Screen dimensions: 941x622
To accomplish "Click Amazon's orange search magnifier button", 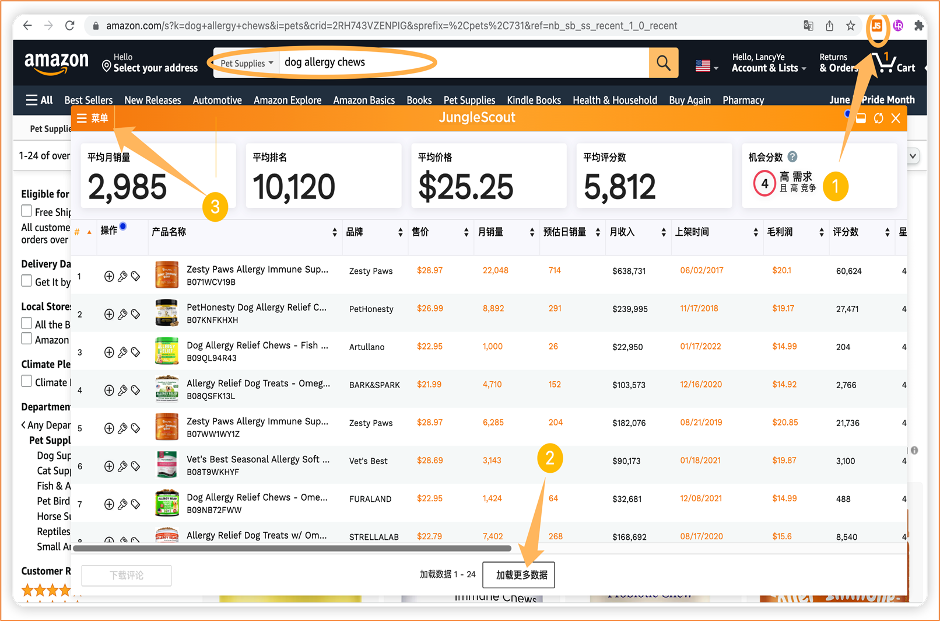I will point(663,62).
